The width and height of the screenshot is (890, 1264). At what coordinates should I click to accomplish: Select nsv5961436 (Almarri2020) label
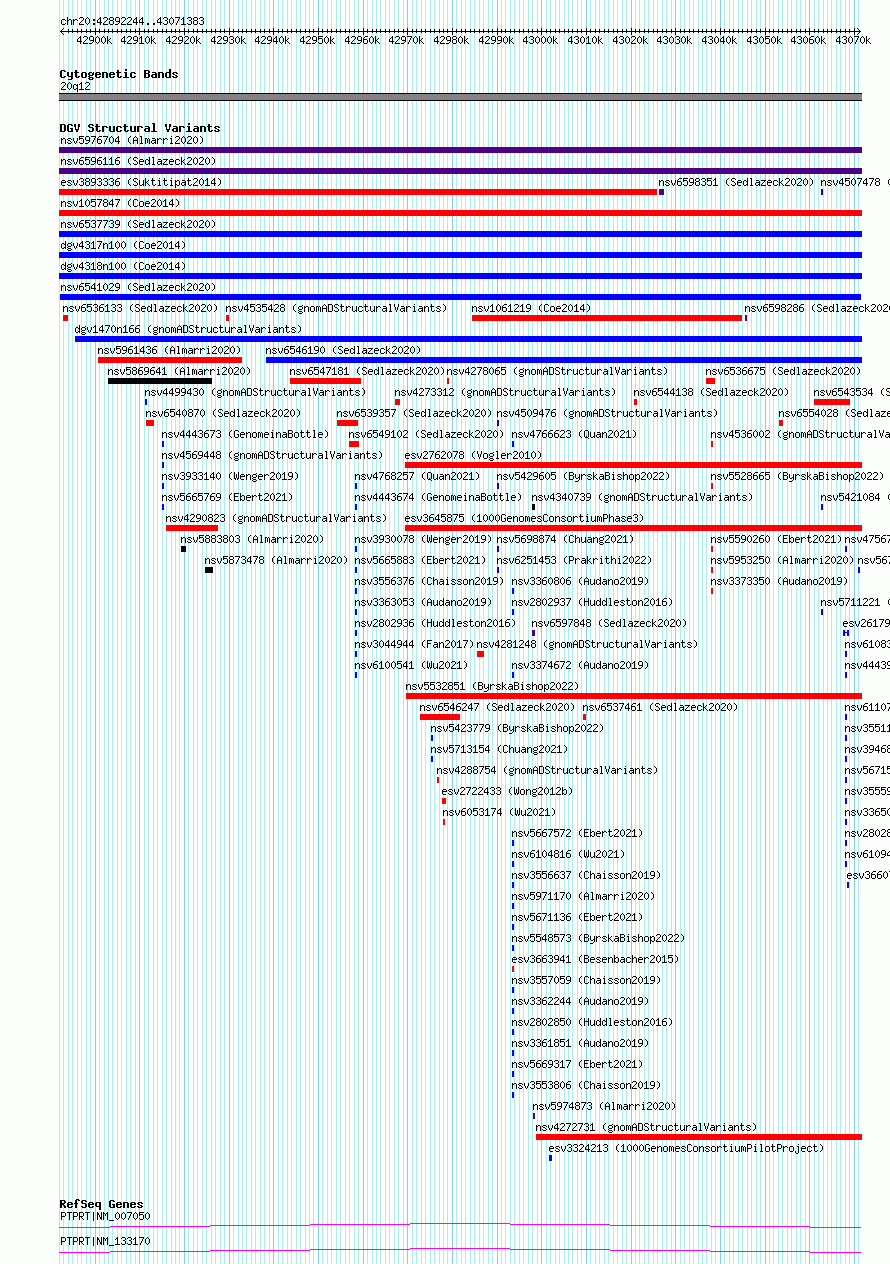coord(170,350)
